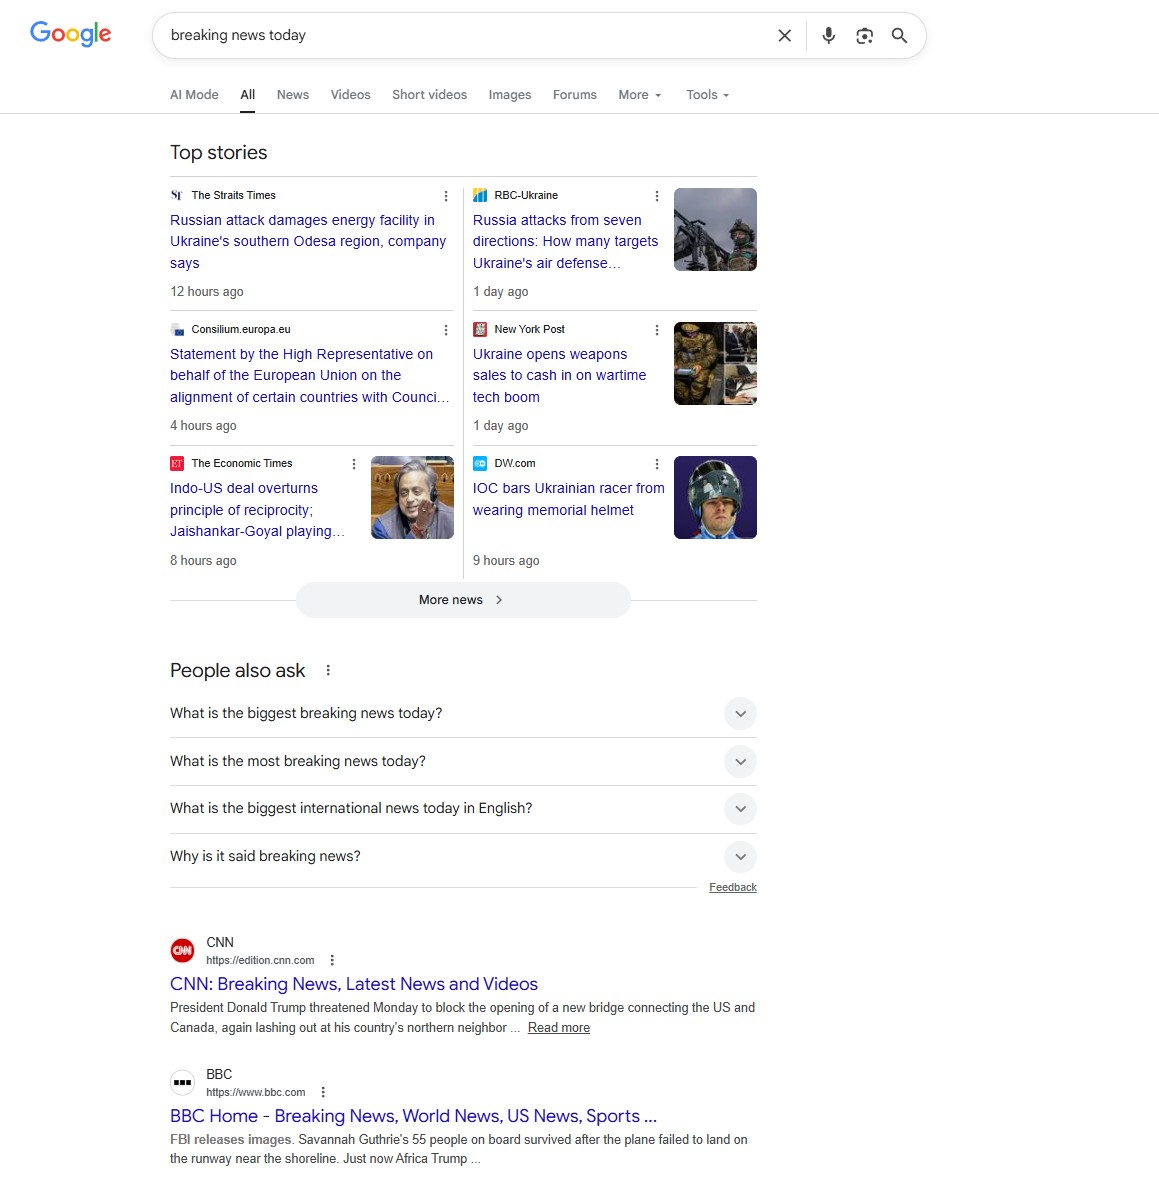Switch to the News tab
The image size is (1159, 1187).
[292, 94]
